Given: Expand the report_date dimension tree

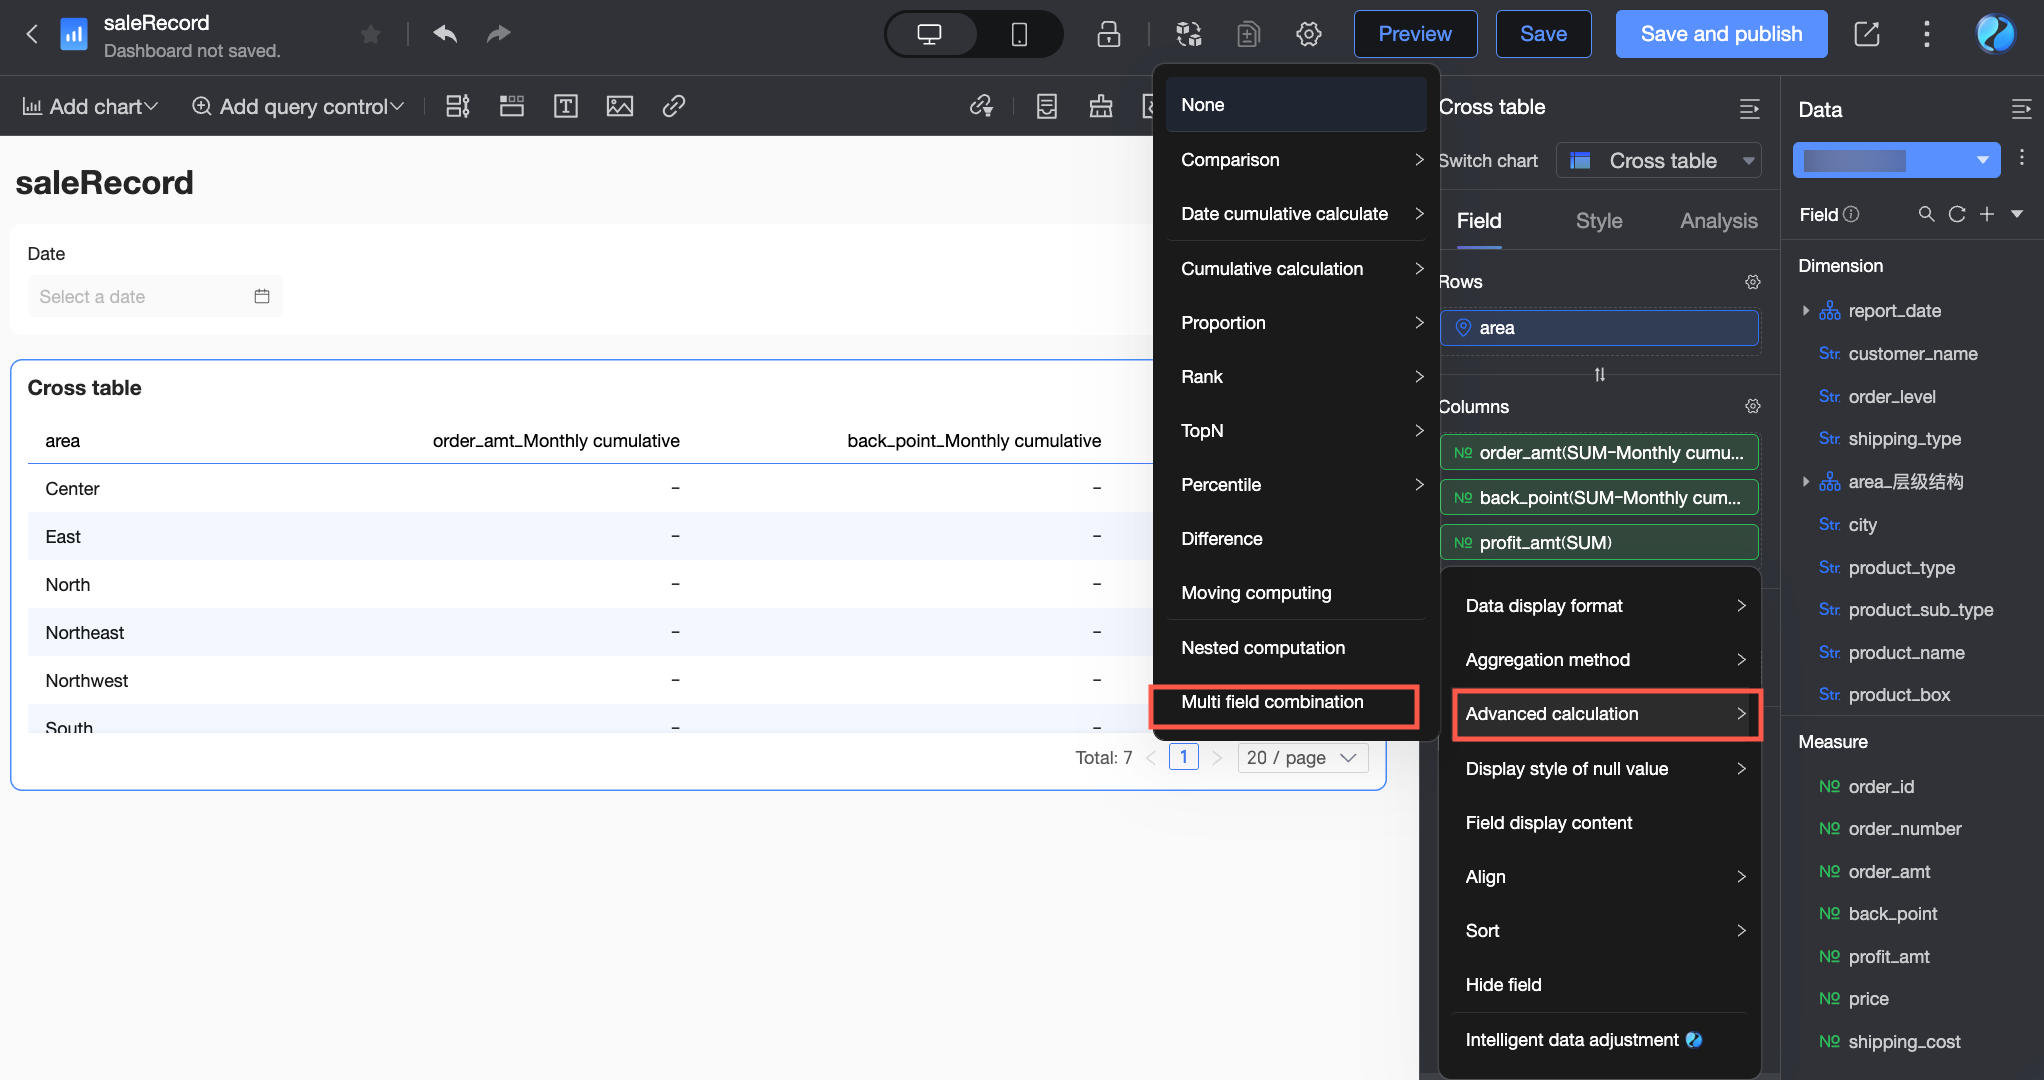Looking at the screenshot, I should point(1806,311).
